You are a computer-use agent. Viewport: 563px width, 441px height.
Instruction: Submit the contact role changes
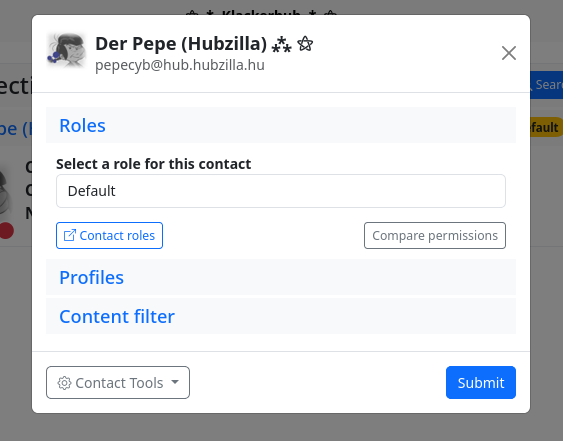tap(481, 382)
